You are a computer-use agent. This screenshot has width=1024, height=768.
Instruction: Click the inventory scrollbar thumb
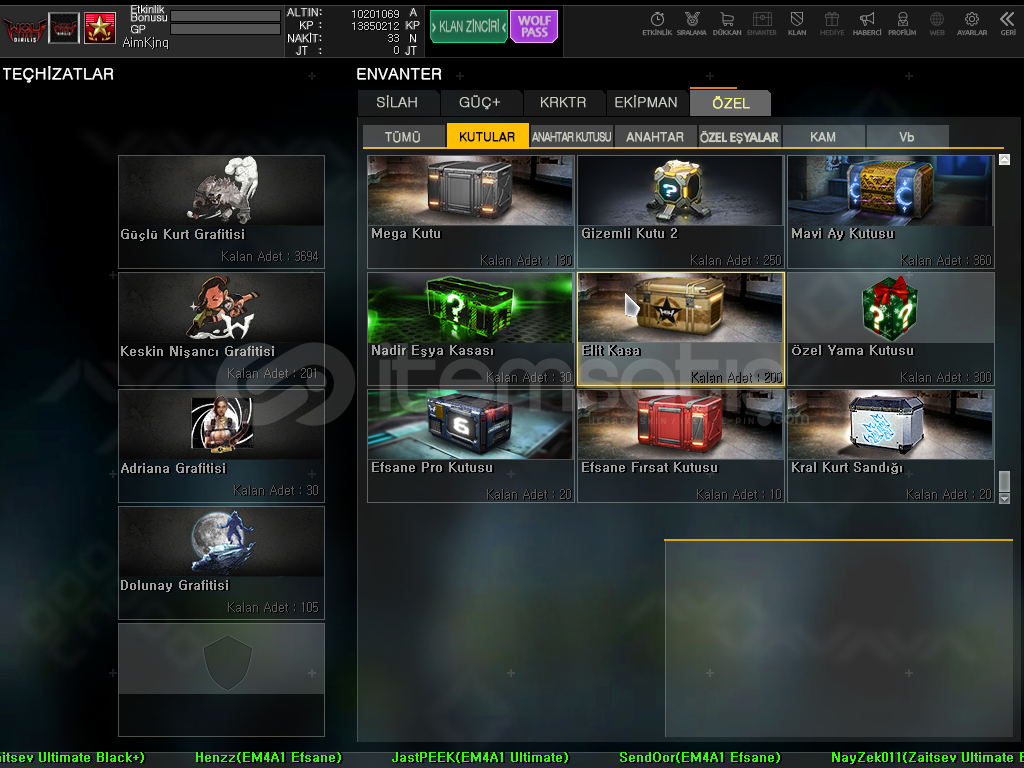1004,481
